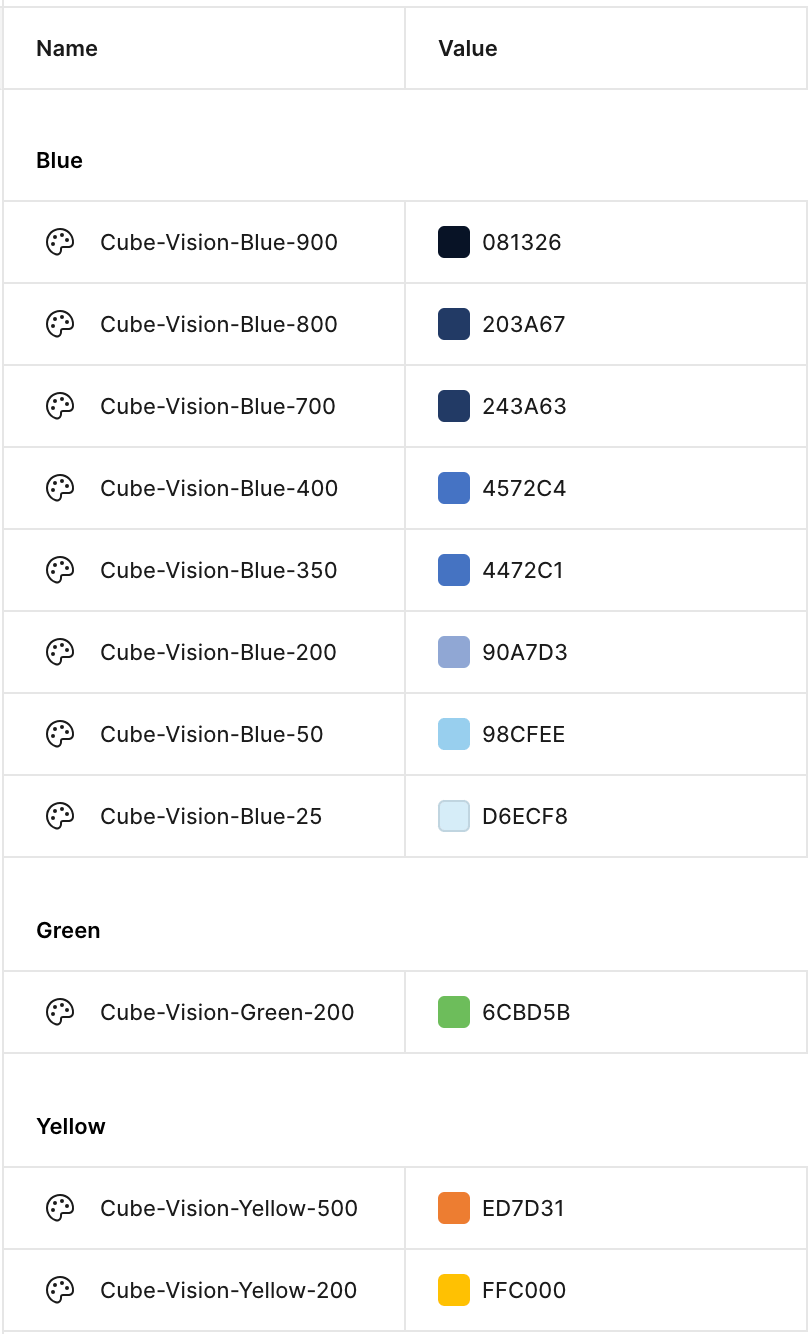The height and width of the screenshot is (1334, 808).
Task: Click the Name column header
Action: point(67,48)
